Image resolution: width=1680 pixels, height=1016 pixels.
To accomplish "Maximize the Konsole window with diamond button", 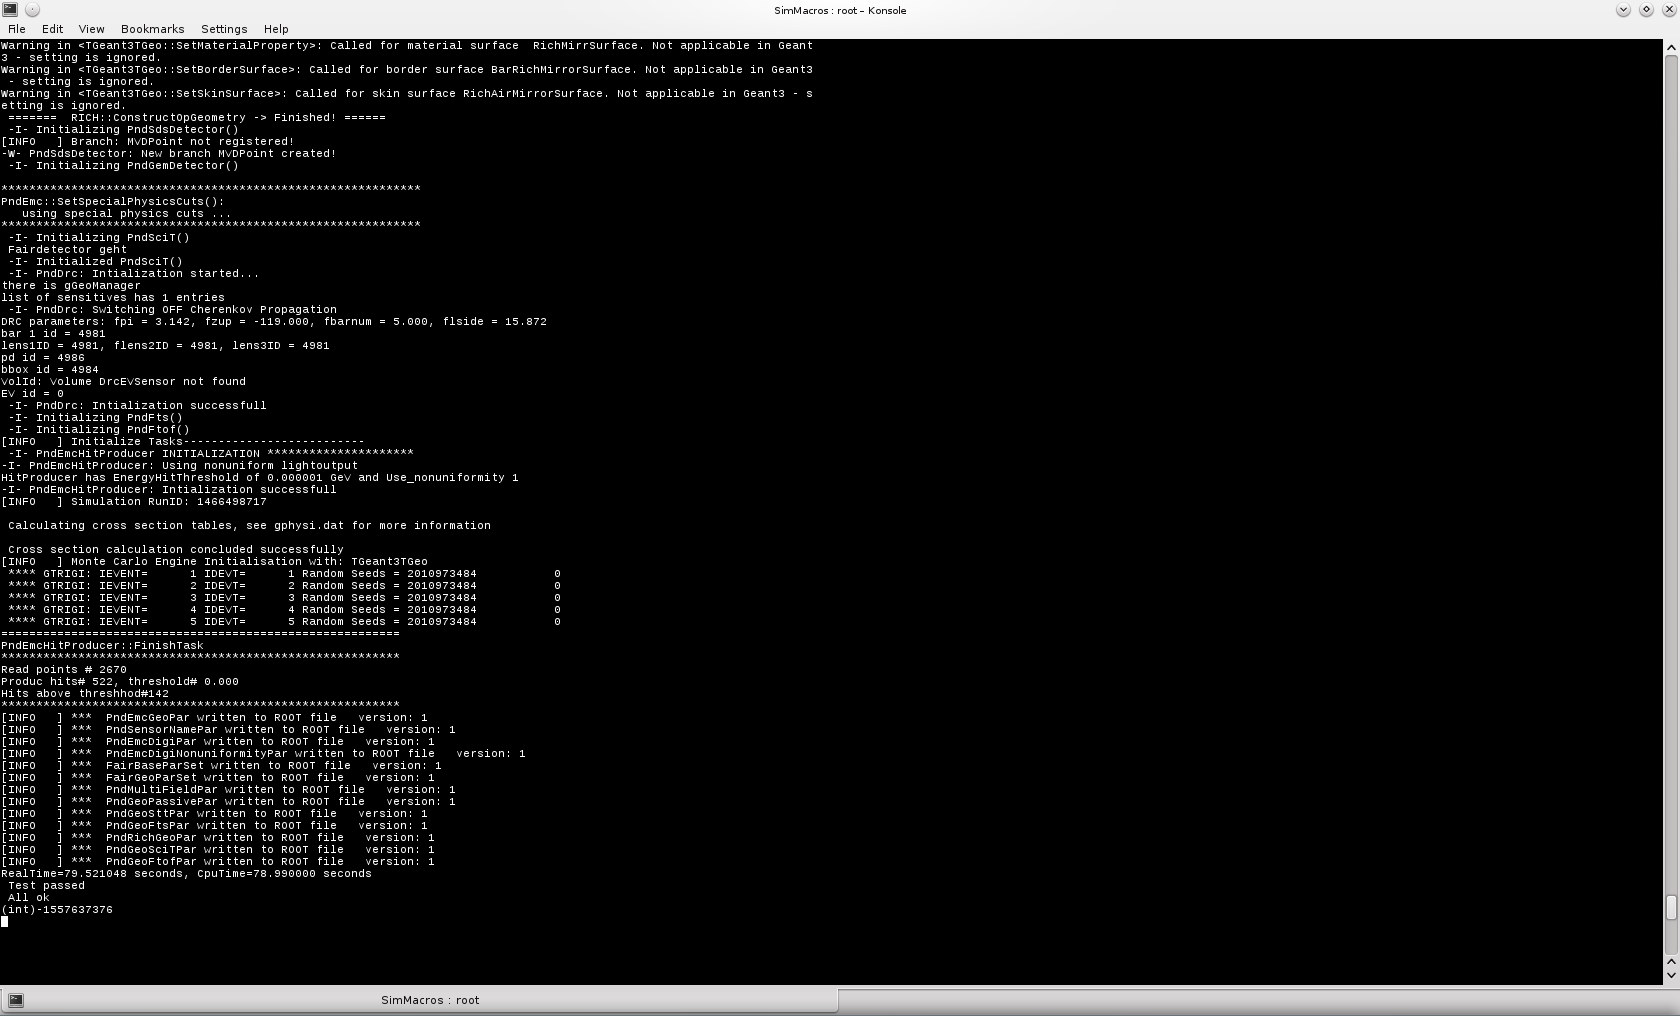I will (x=1646, y=10).
